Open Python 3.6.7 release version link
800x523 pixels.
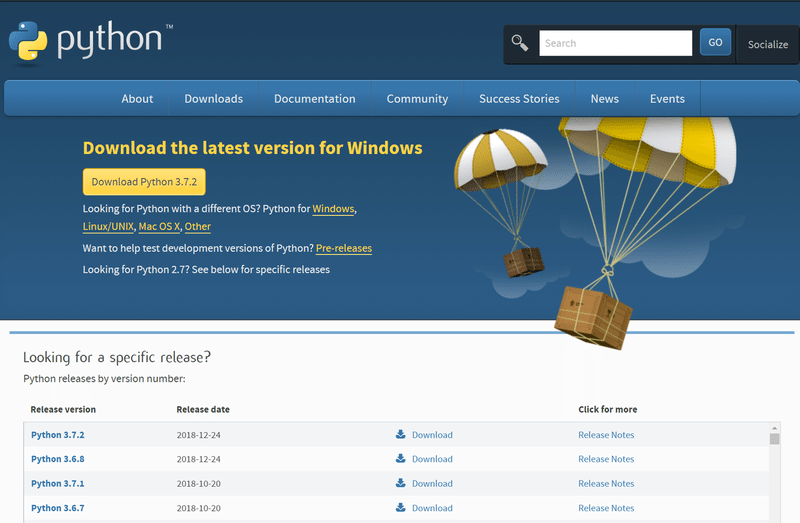(x=58, y=508)
